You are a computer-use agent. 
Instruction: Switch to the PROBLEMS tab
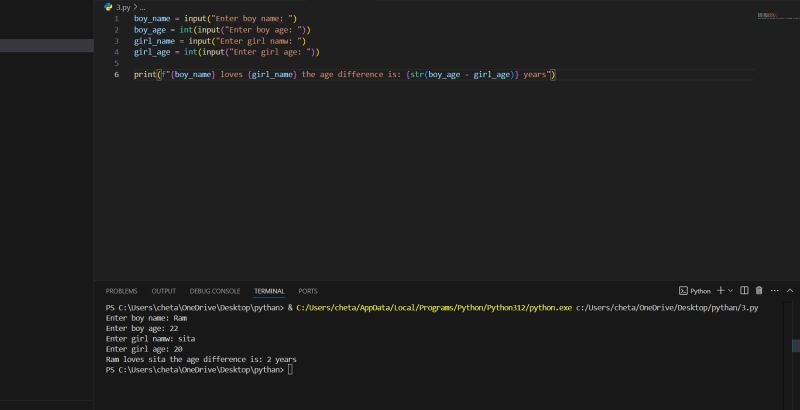tap(121, 291)
